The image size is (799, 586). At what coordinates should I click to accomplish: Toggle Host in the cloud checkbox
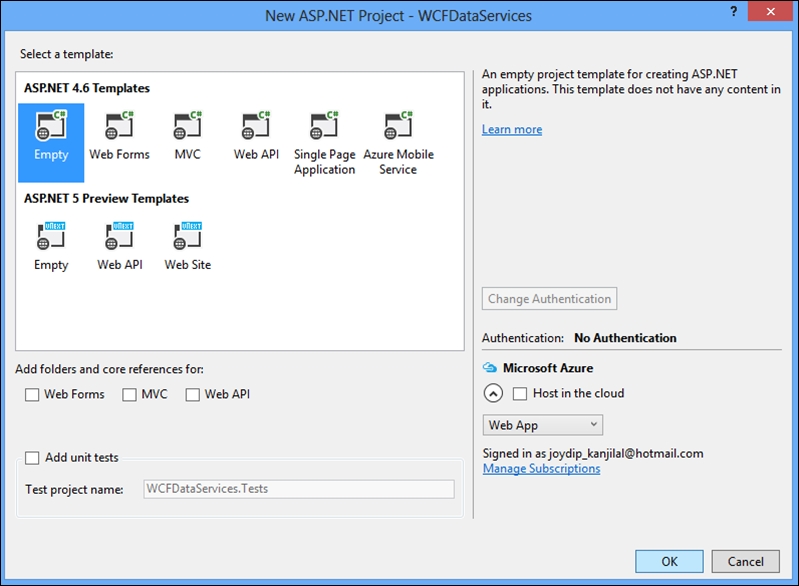[x=520, y=393]
